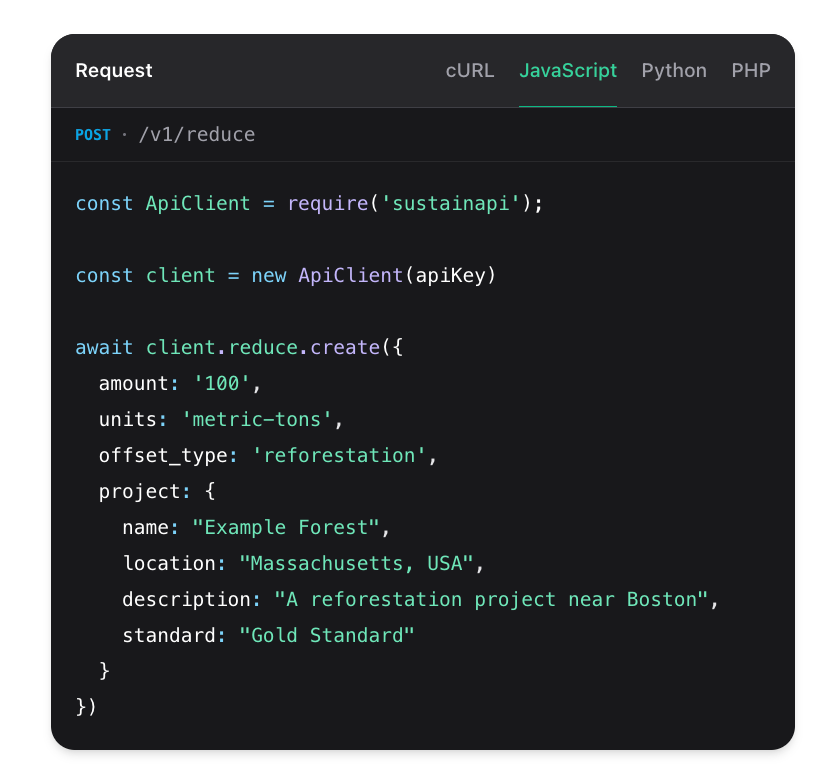Click the Request panel title
The width and height of the screenshot is (836, 784).
coord(114,71)
